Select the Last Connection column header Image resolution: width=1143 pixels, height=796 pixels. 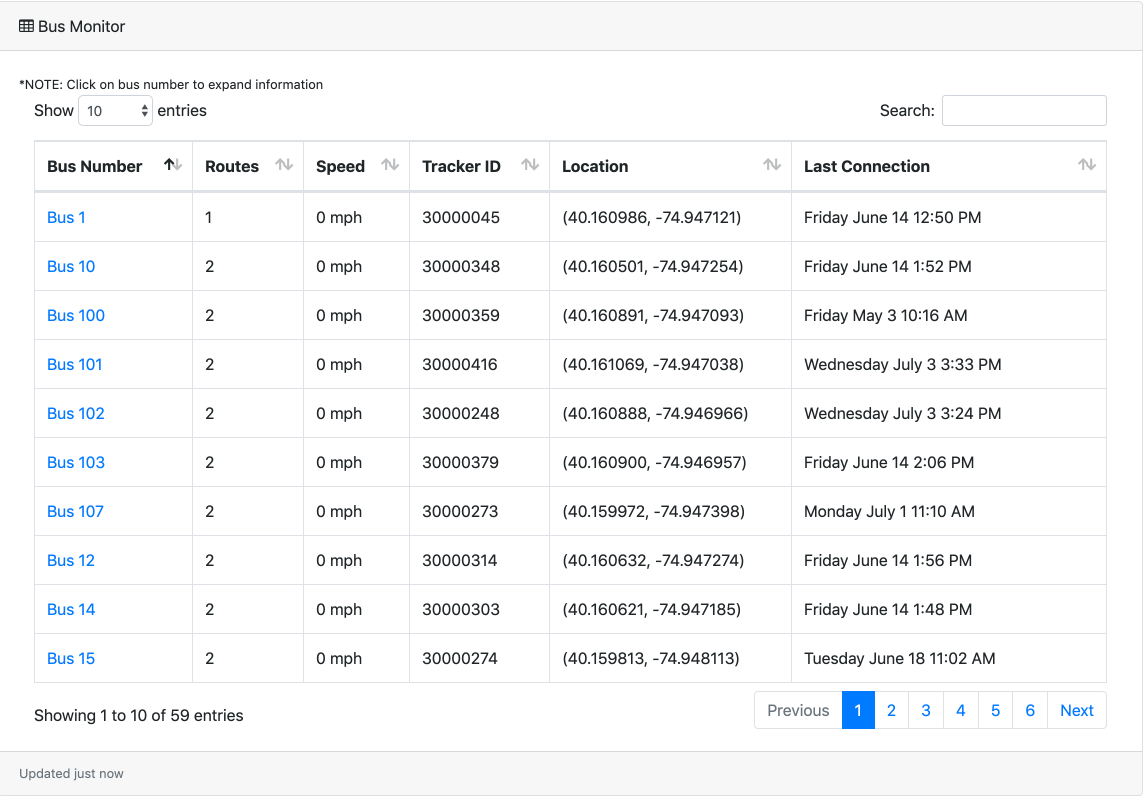[x=867, y=166]
